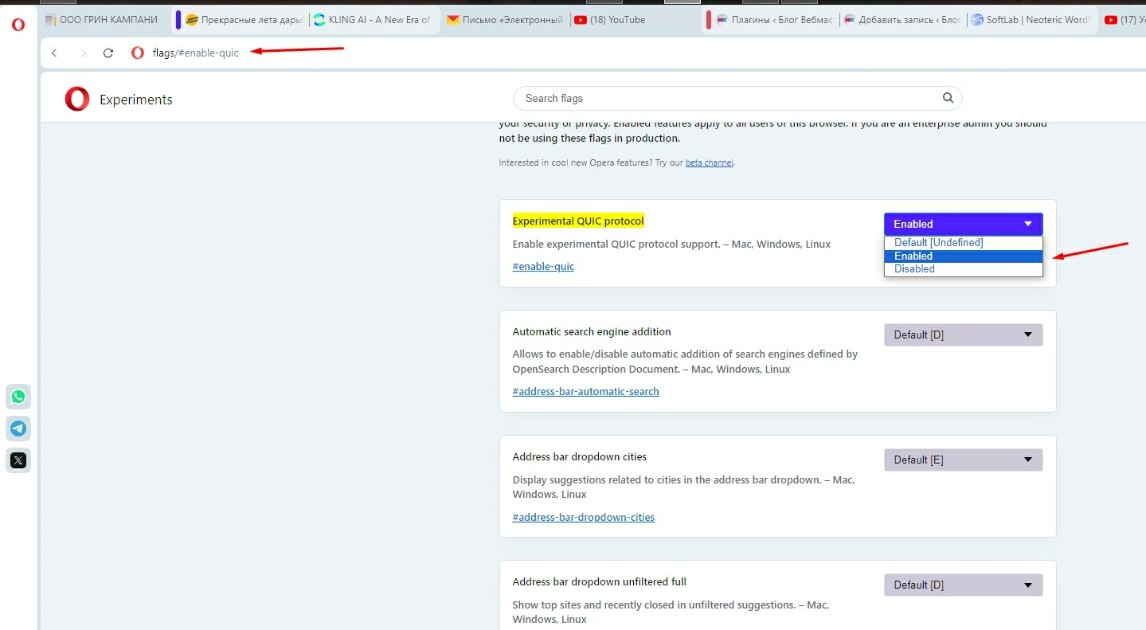Click the search magnifier icon

[948, 98]
